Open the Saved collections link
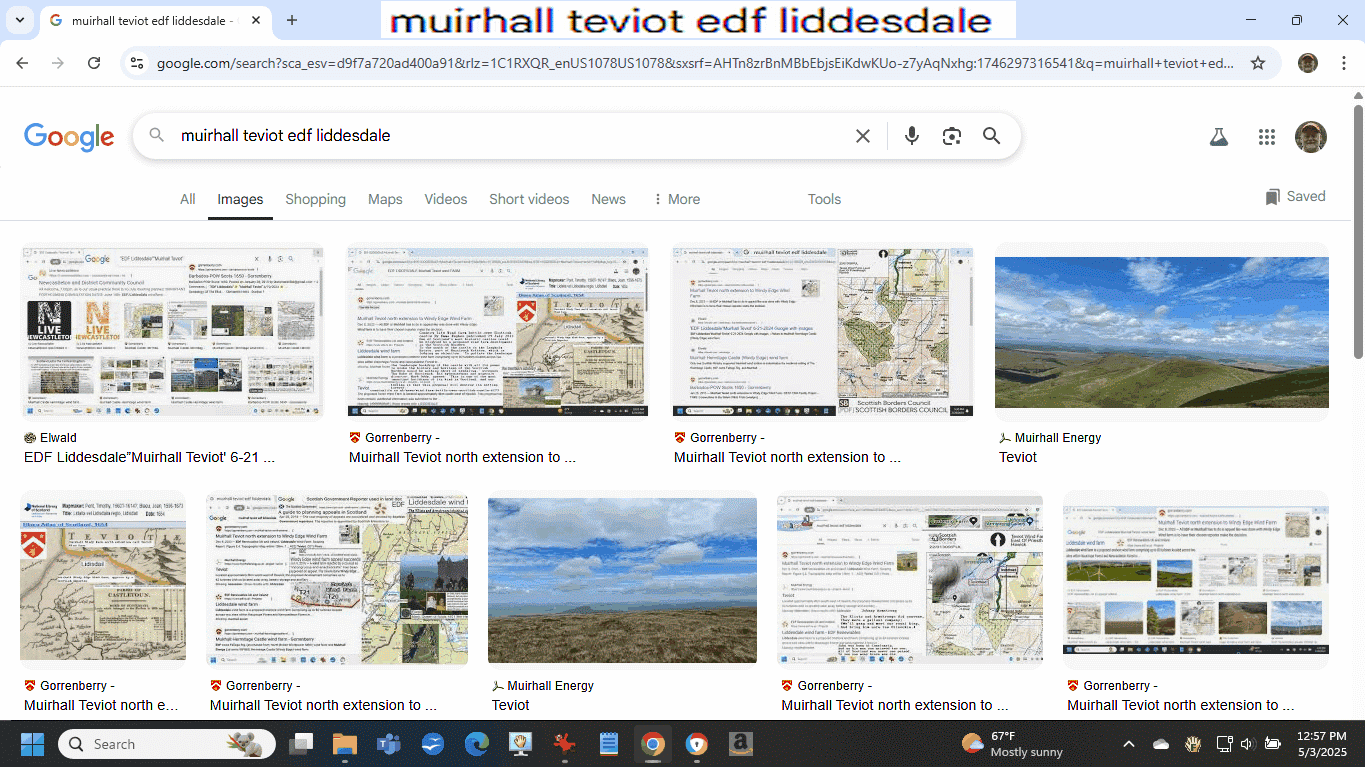This screenshot has height=767, width=1365. pyautogui.click(x=1295, y=196)
